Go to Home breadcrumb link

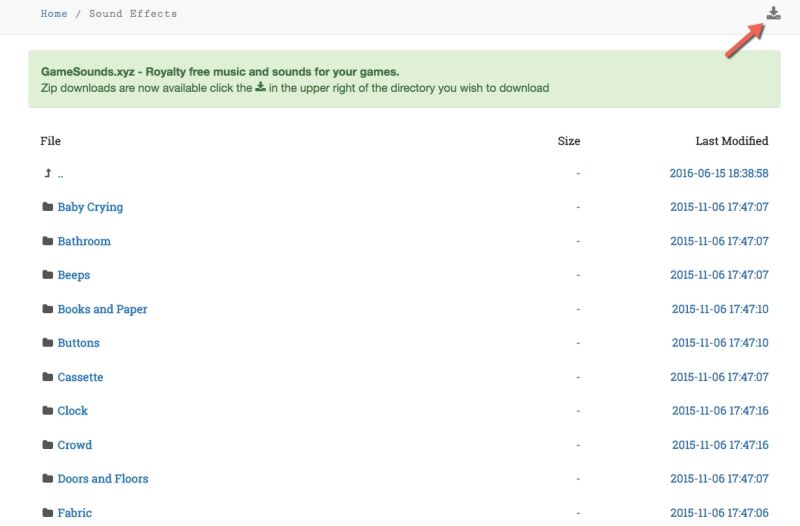click(54, 14)
